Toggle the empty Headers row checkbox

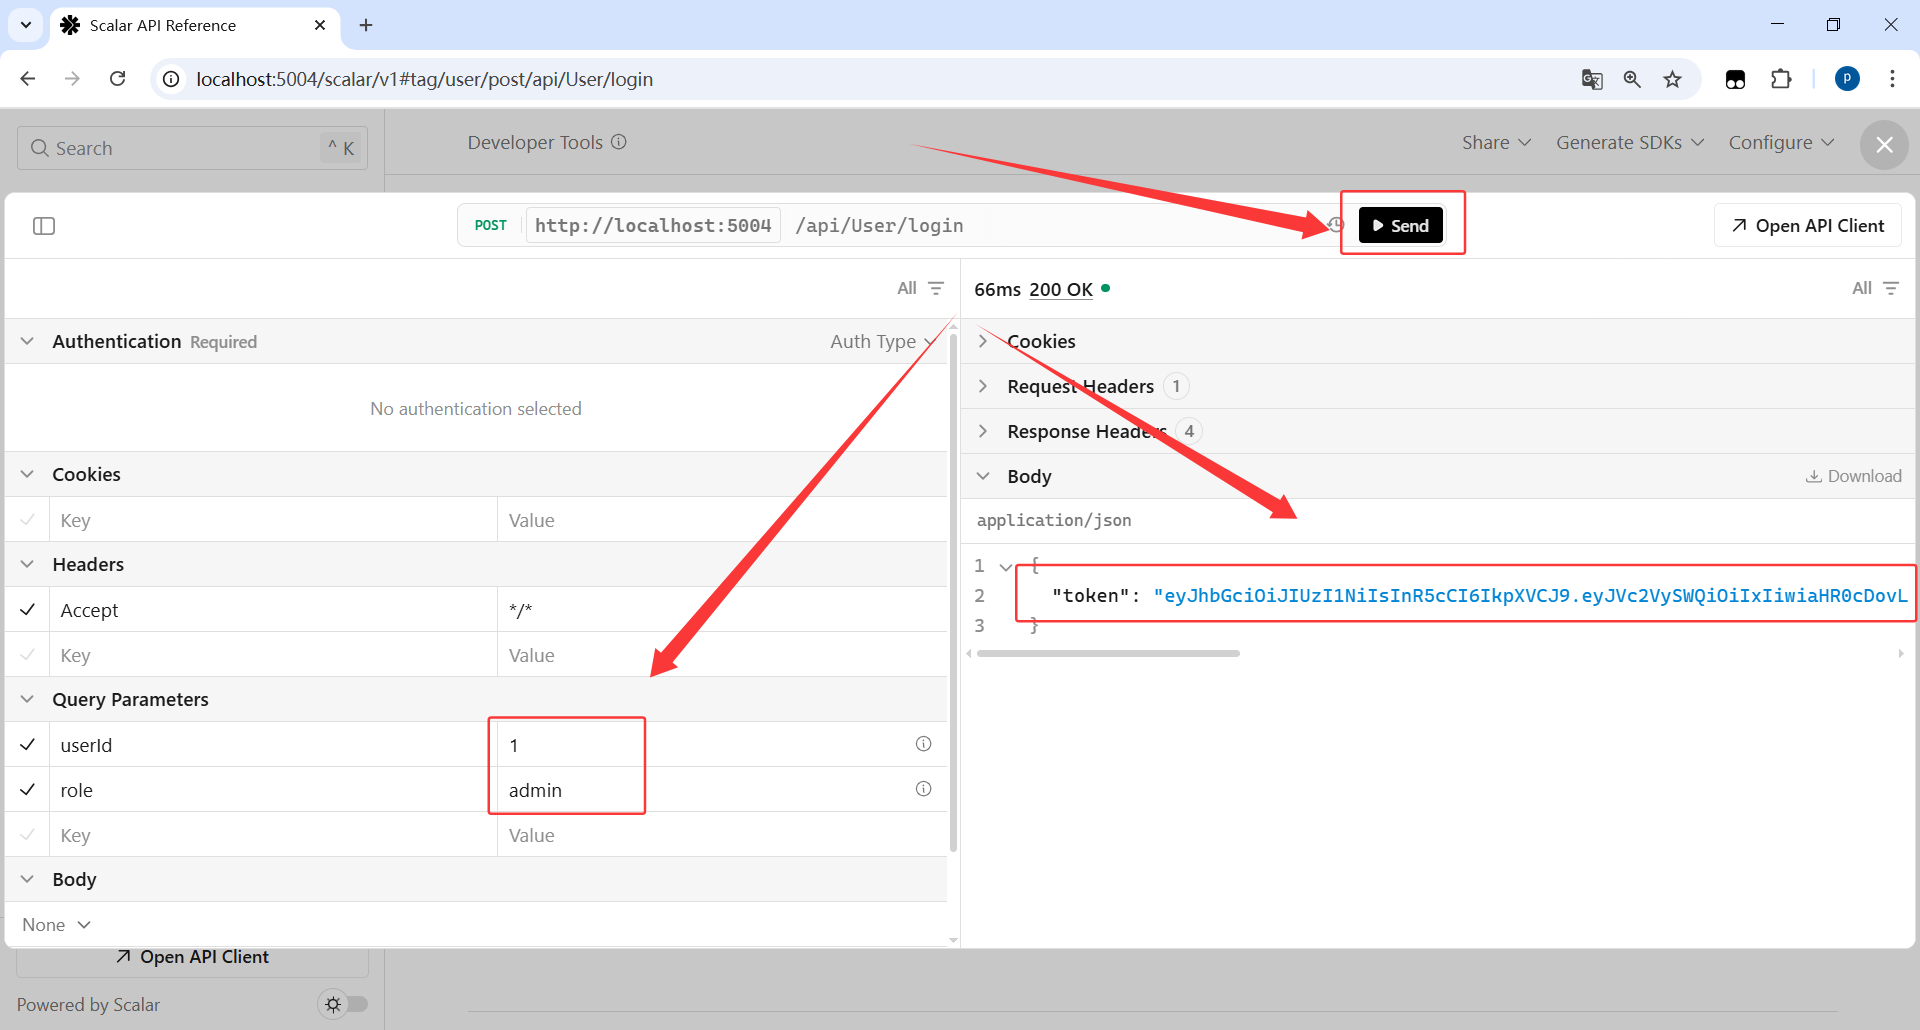28,655
